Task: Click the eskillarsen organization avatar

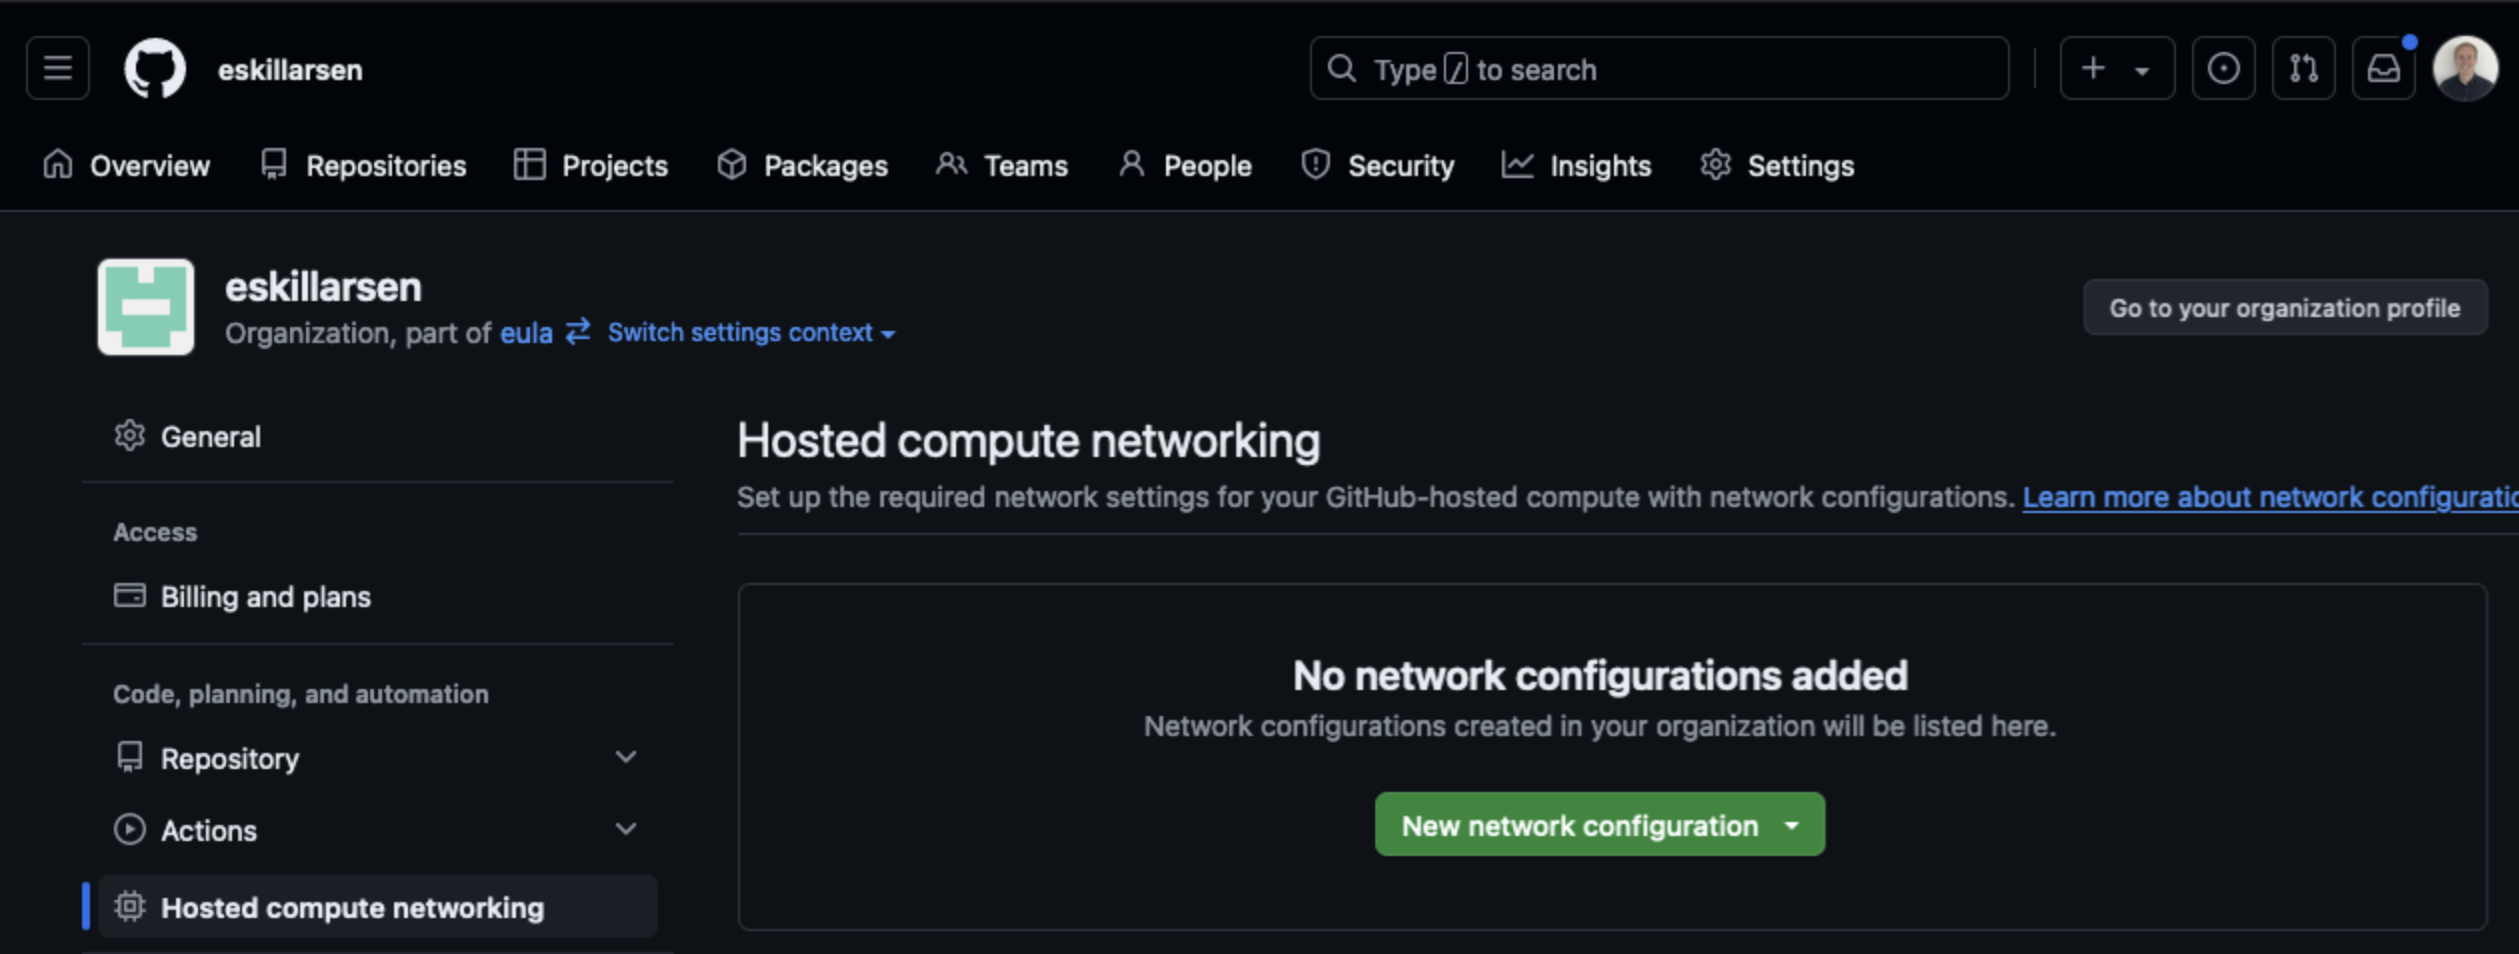Action: [146, 307]
